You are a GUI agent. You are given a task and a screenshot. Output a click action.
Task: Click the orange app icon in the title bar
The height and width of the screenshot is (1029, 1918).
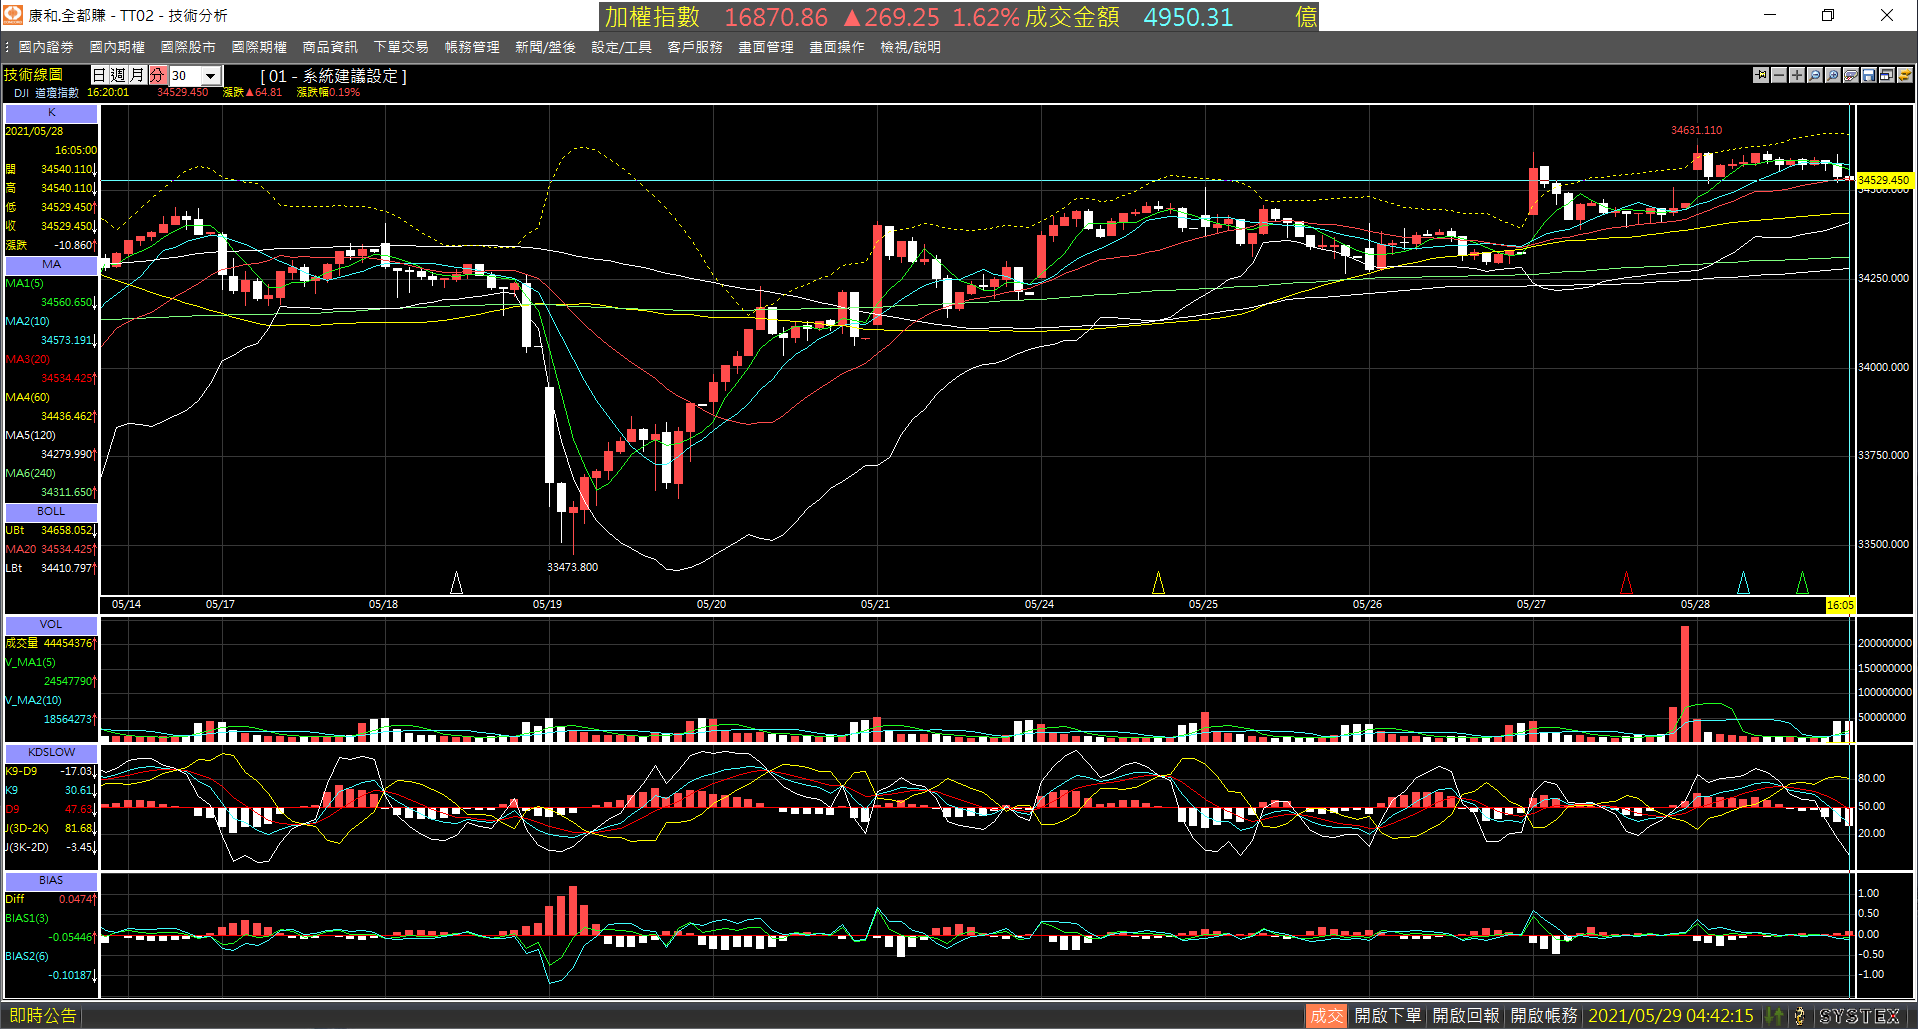pyautogui.click(x=13, y=15)
